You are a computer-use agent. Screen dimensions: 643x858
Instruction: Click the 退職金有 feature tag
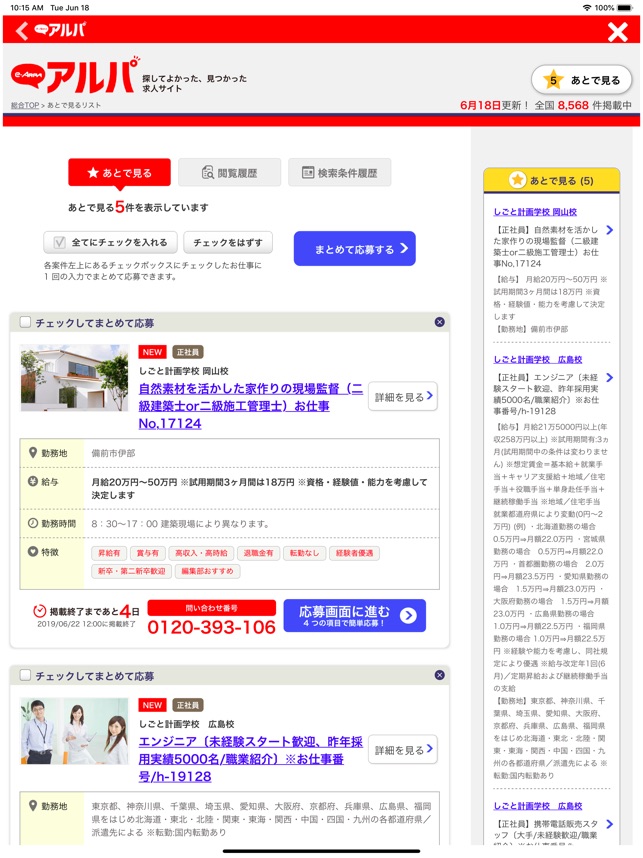coord(258,553)
